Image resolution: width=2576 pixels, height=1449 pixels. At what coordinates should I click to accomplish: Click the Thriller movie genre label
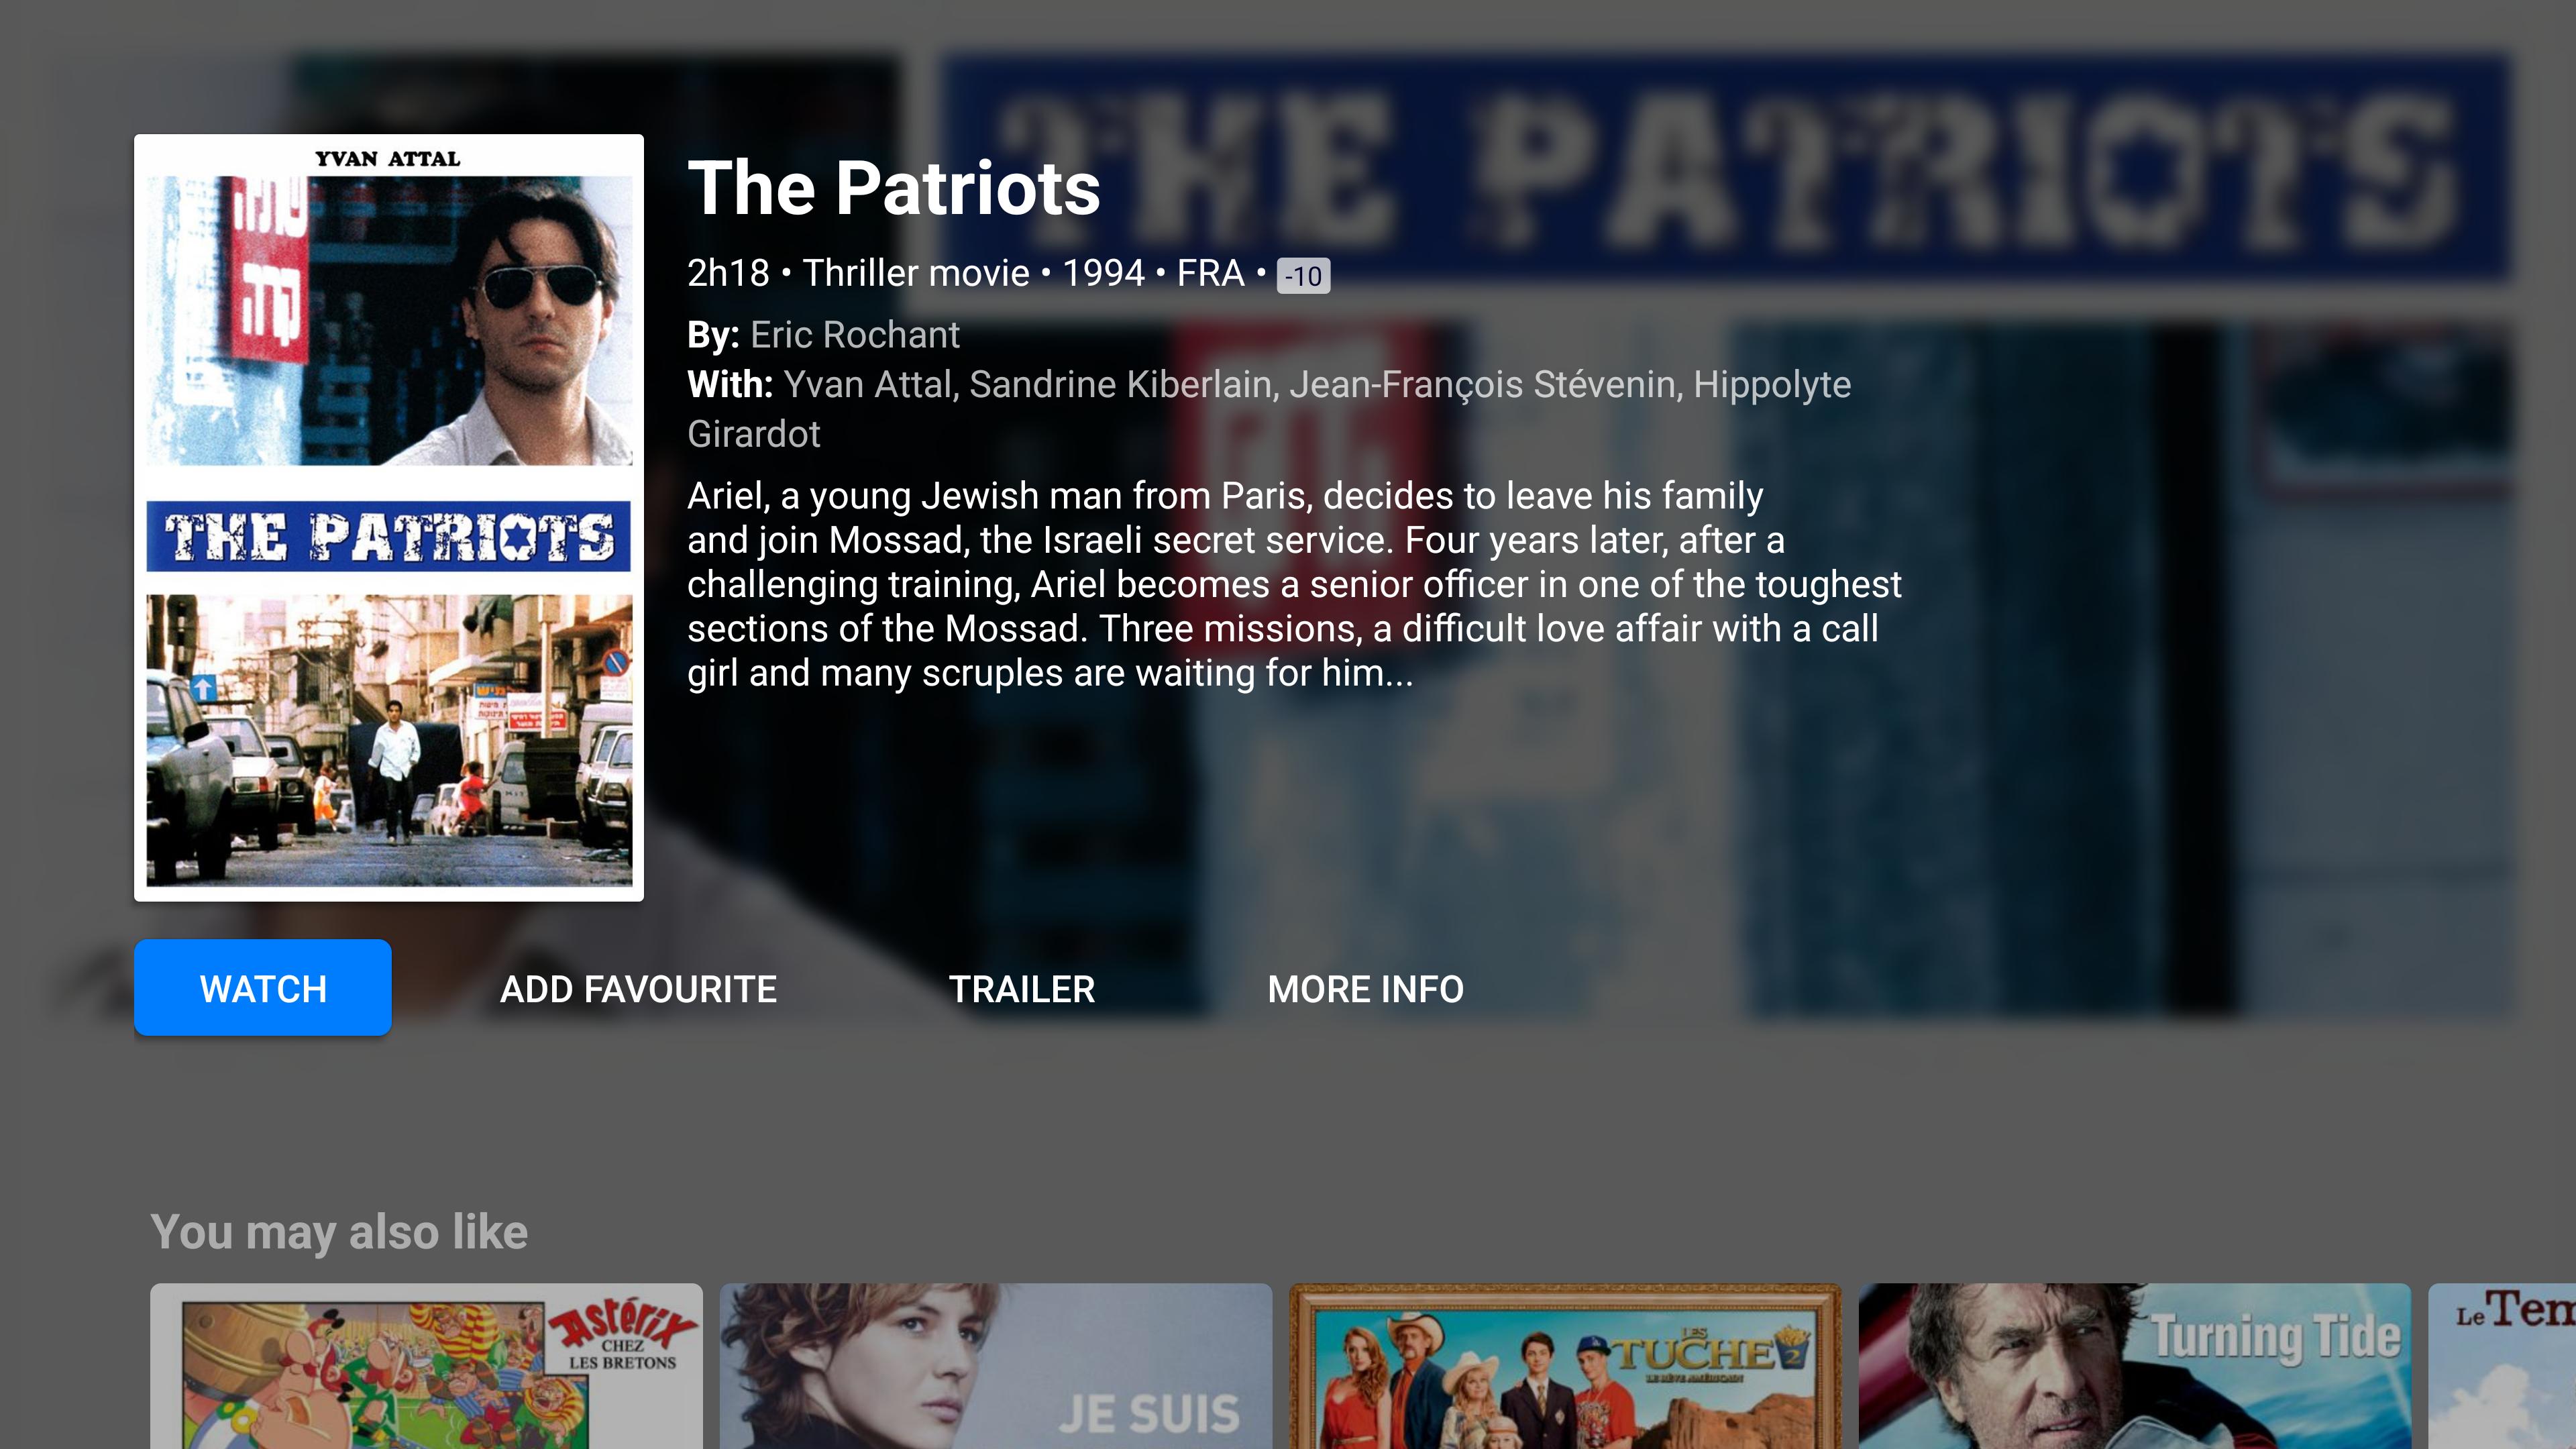point(916,273)
